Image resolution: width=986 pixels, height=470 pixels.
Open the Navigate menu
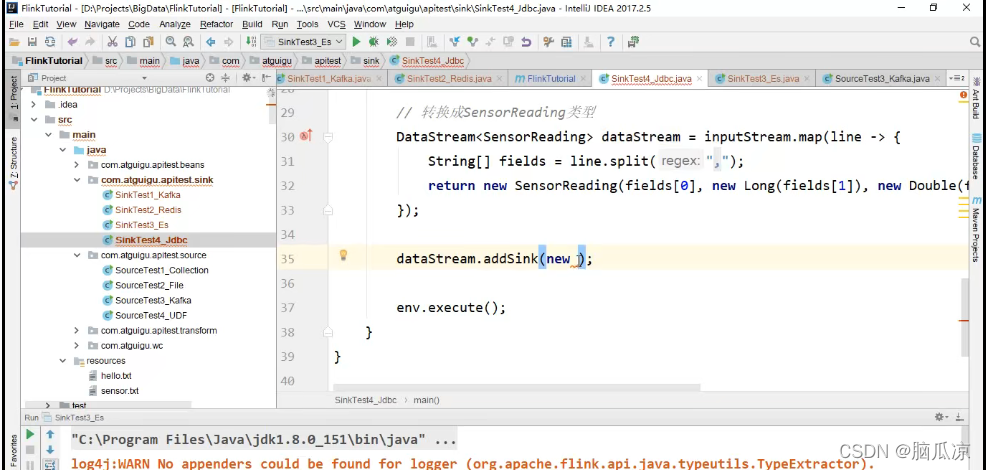102,24
